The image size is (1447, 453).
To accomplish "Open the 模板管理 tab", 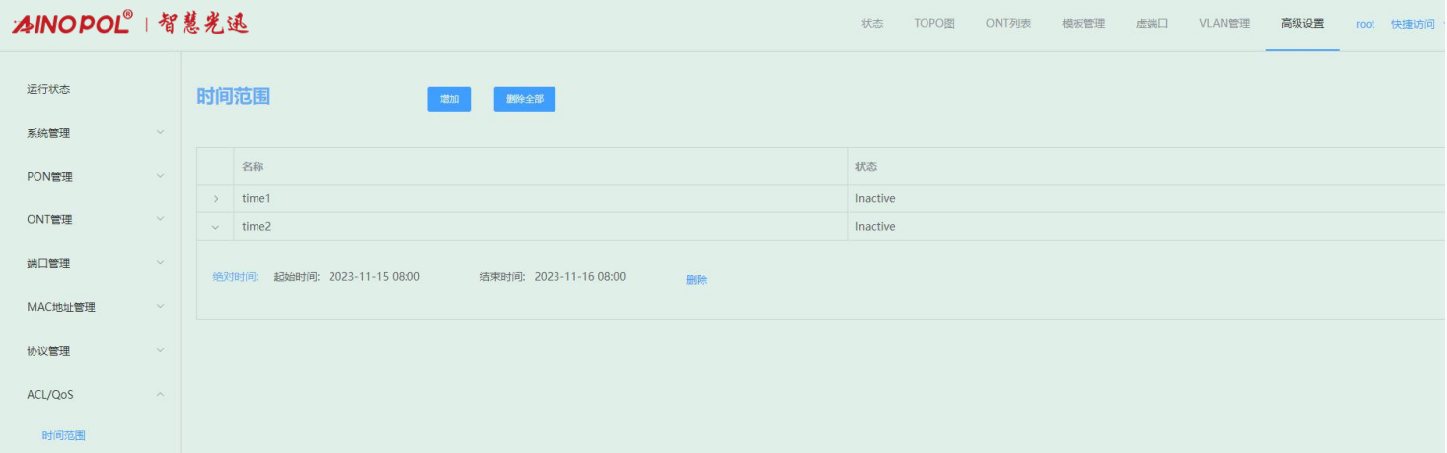I will tap(1083, 24).
